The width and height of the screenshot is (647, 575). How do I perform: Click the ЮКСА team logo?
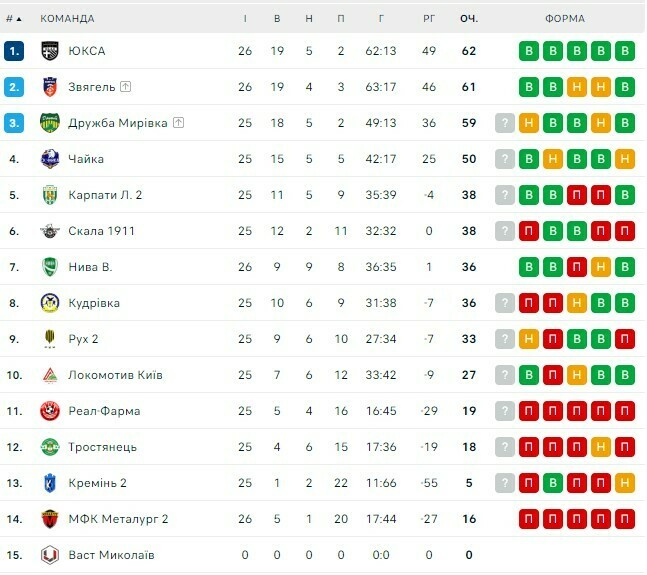click(x=50, y=51)
